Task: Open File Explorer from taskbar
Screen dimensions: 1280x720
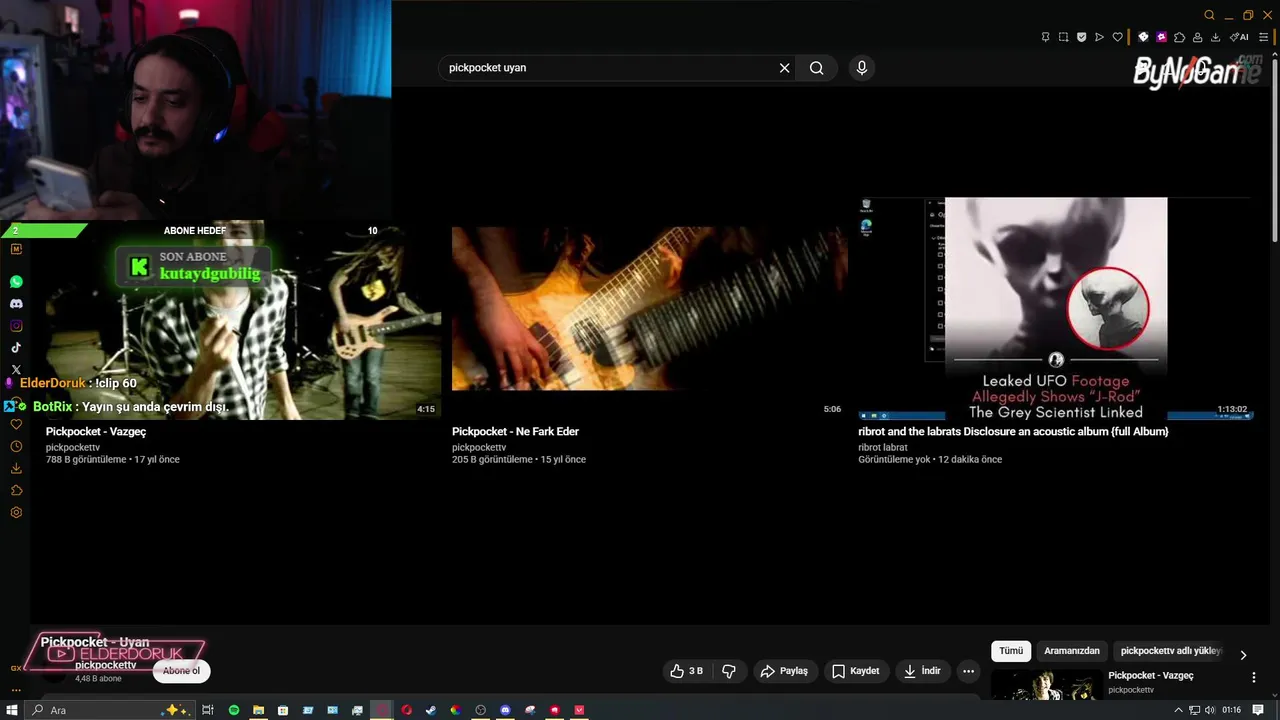Action: 258,710
